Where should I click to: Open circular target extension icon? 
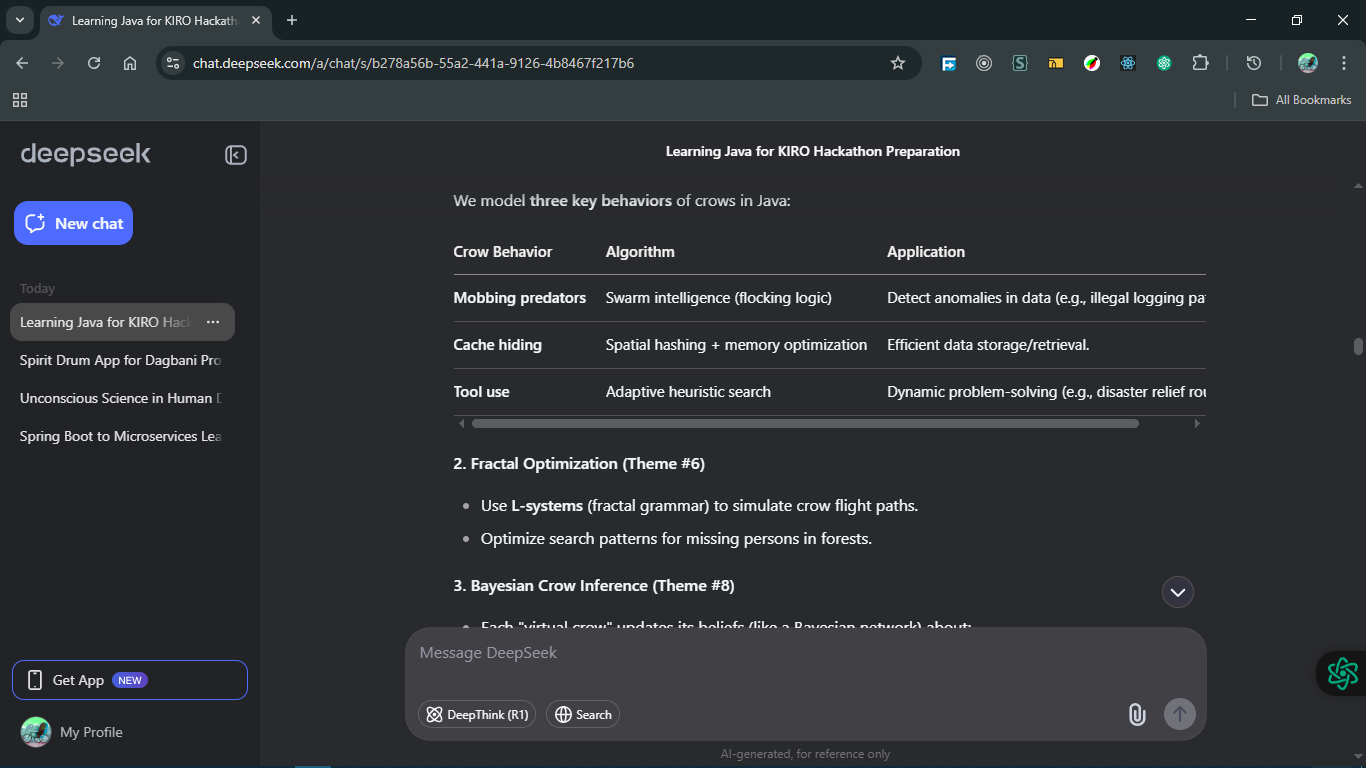[984, 63]
